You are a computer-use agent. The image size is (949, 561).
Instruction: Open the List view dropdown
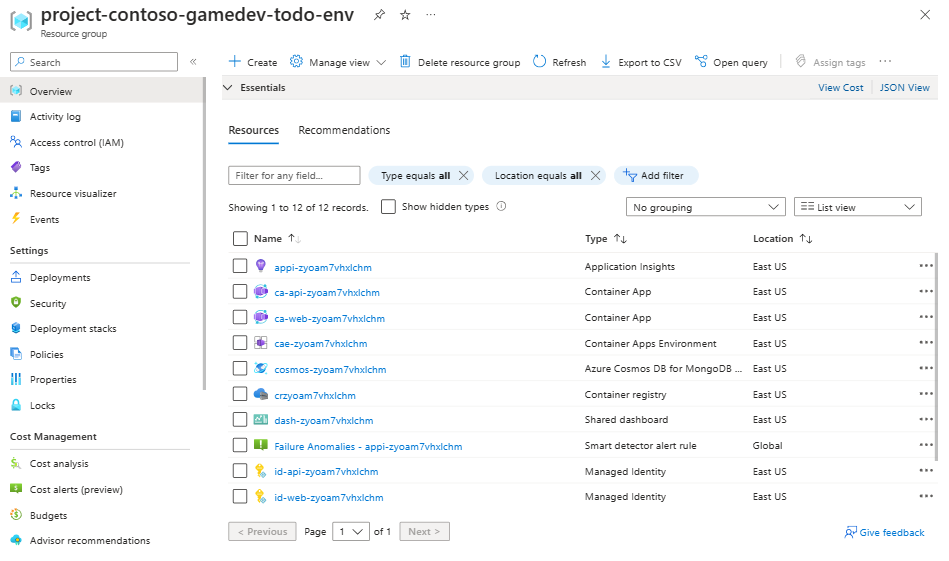click(x=858, y=207)
